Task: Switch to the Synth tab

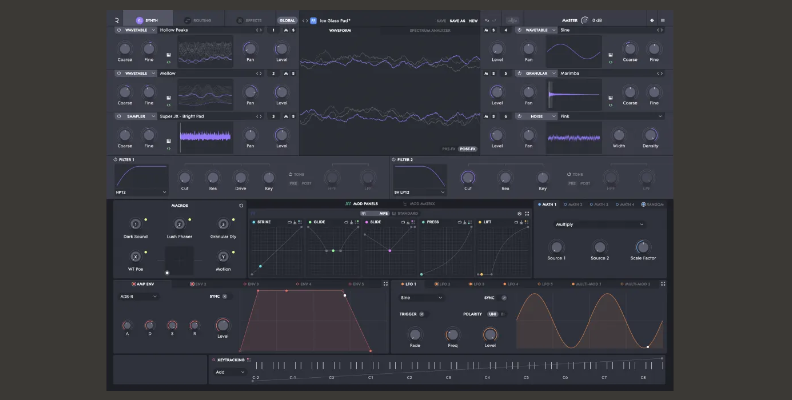Action: point(147,19)
